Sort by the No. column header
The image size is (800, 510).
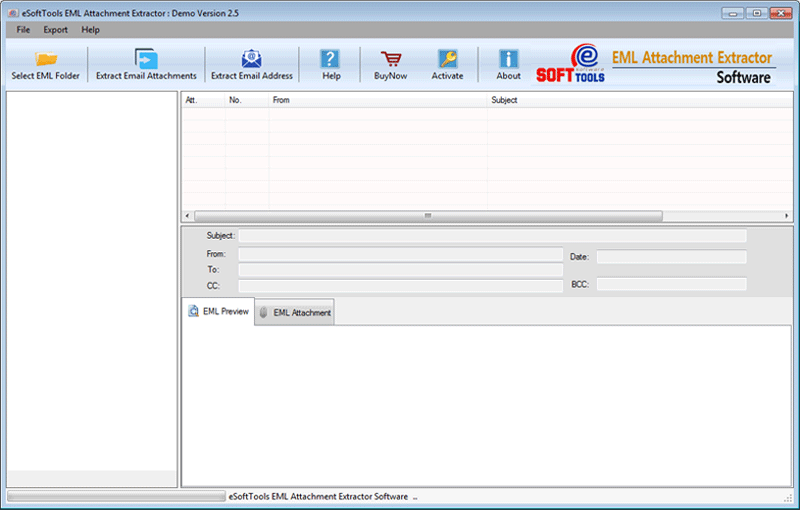[247, 100]
